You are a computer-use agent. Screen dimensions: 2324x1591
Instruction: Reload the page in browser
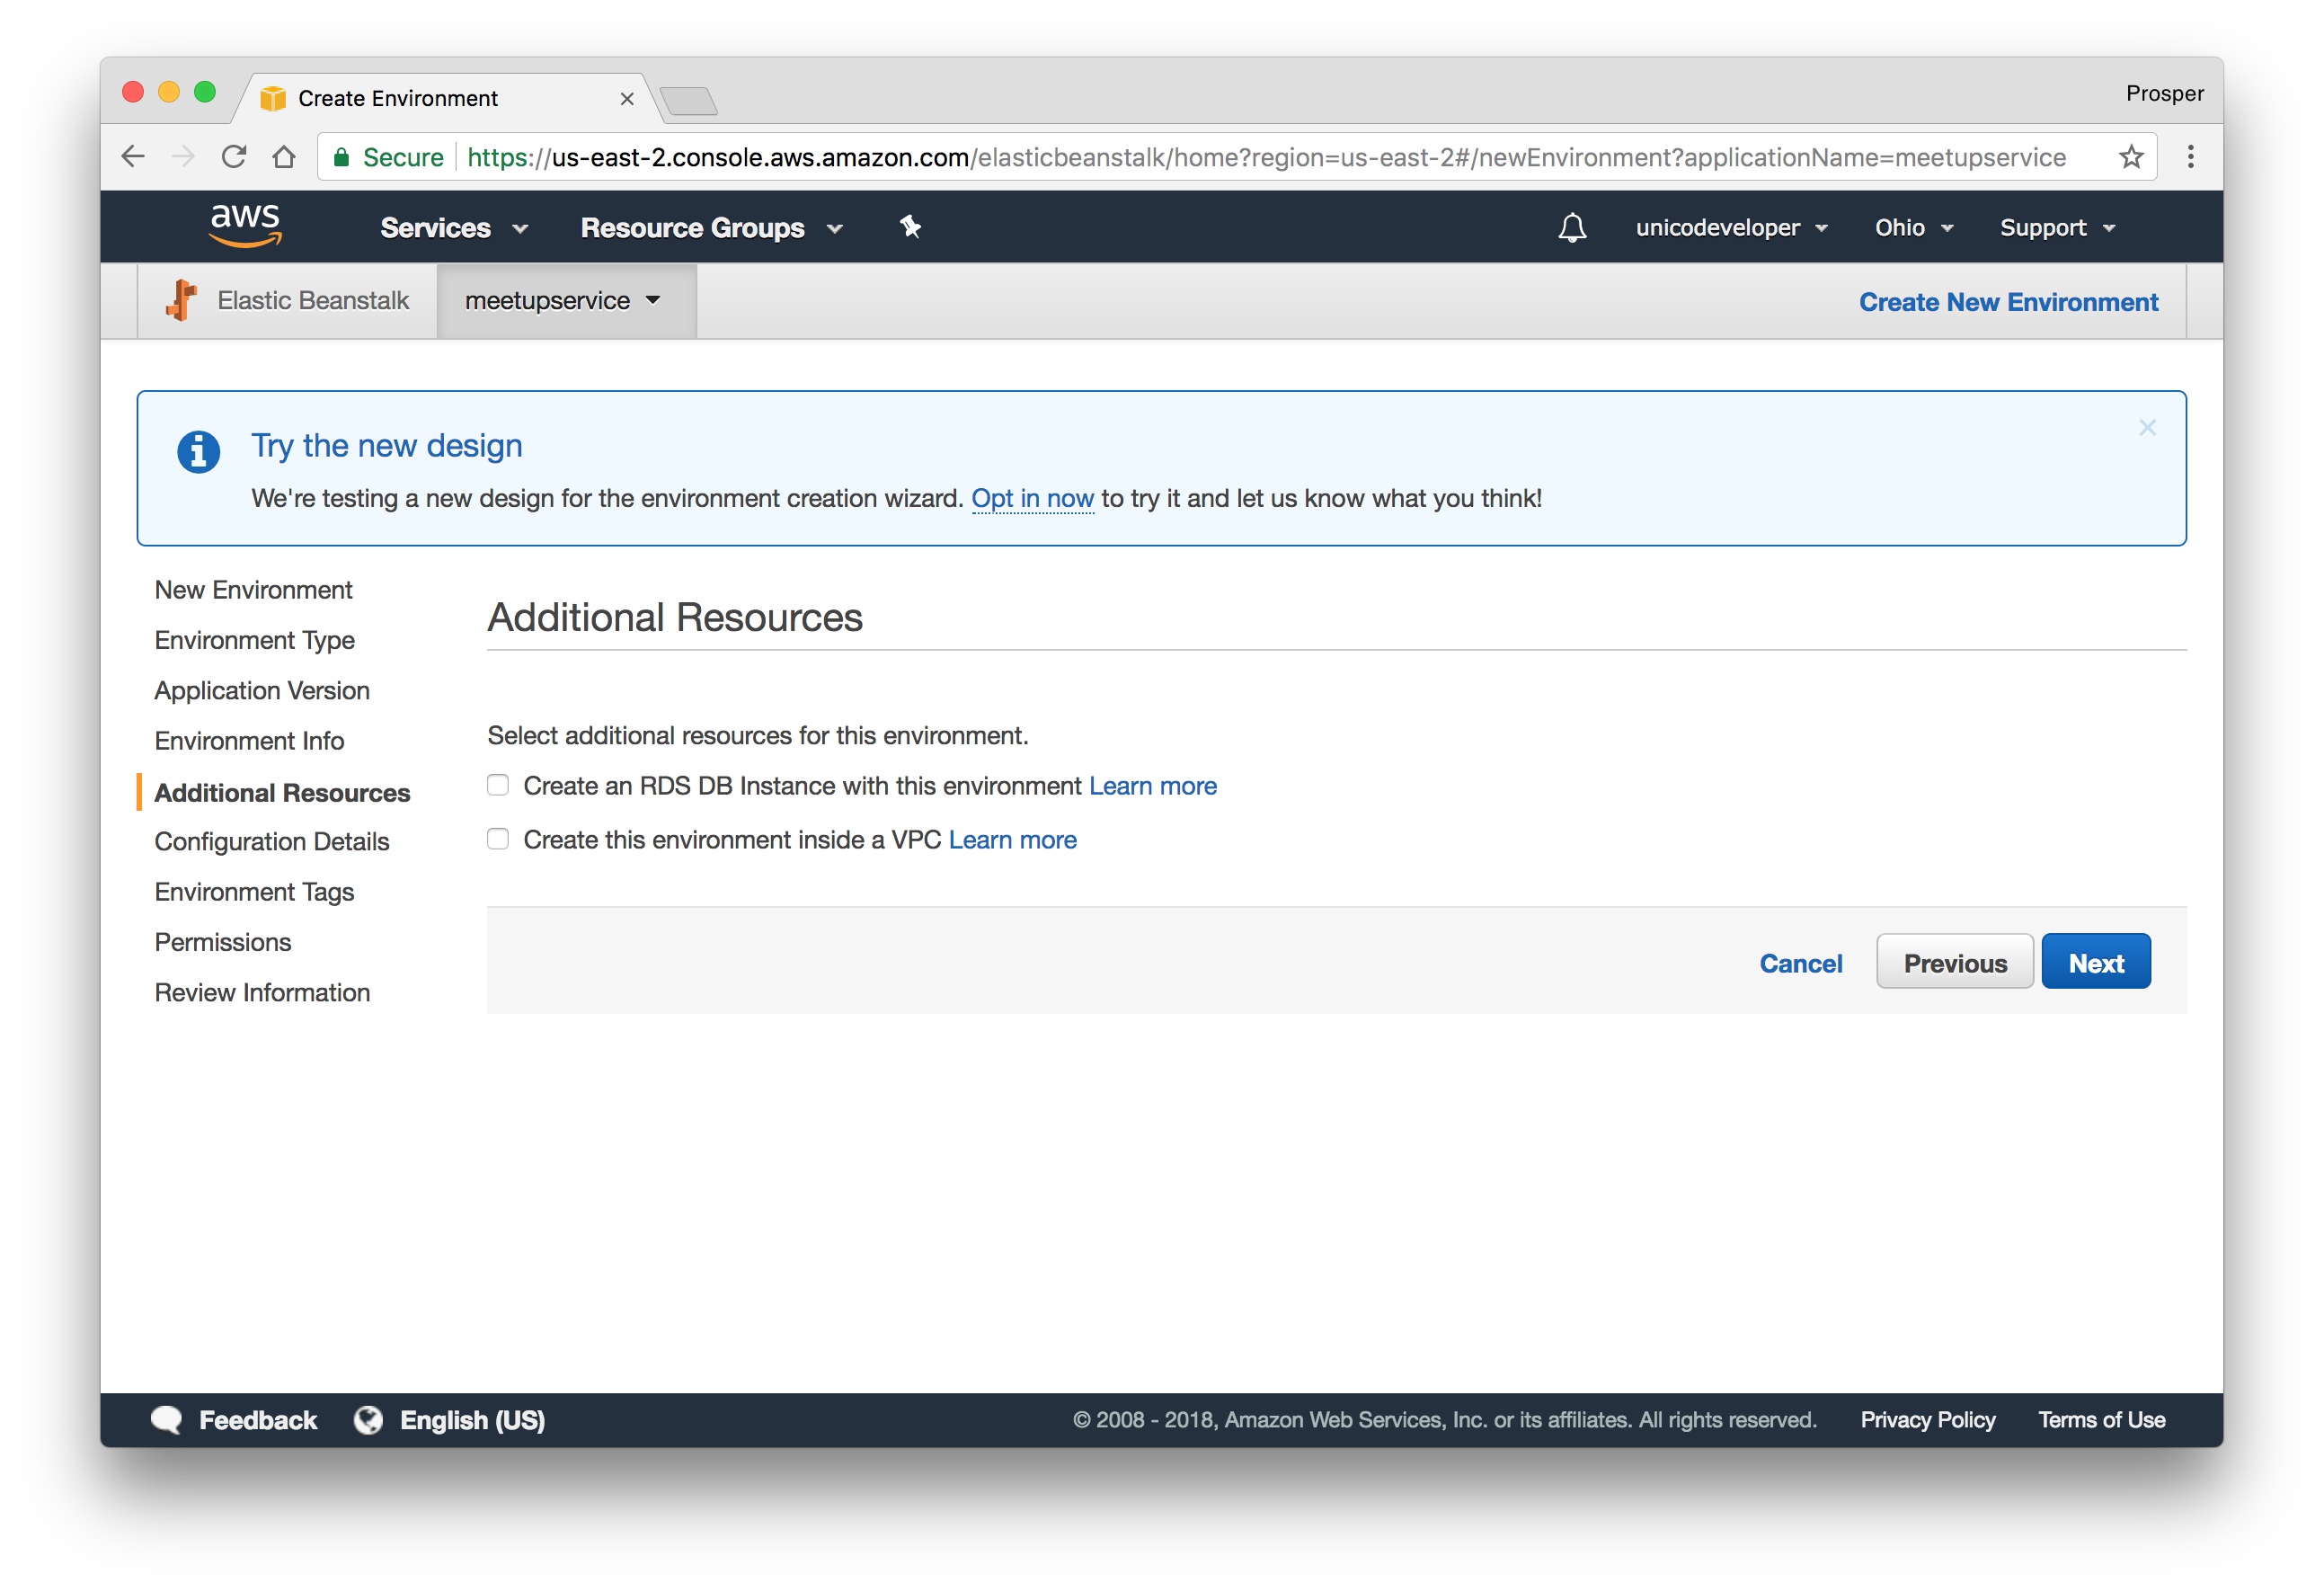point(234,157)
